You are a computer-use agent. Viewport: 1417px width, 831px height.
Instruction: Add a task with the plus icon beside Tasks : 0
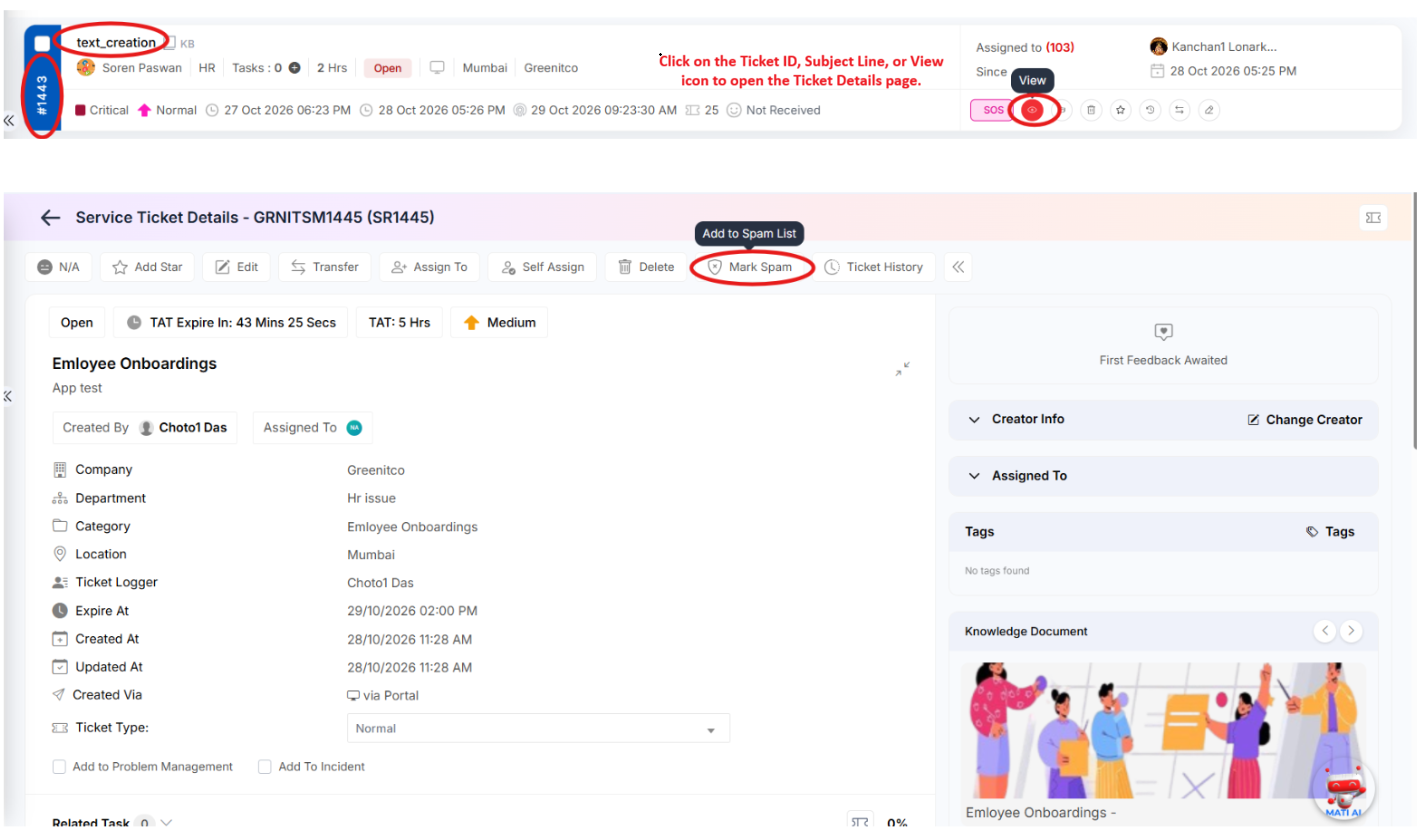point(294,68)
